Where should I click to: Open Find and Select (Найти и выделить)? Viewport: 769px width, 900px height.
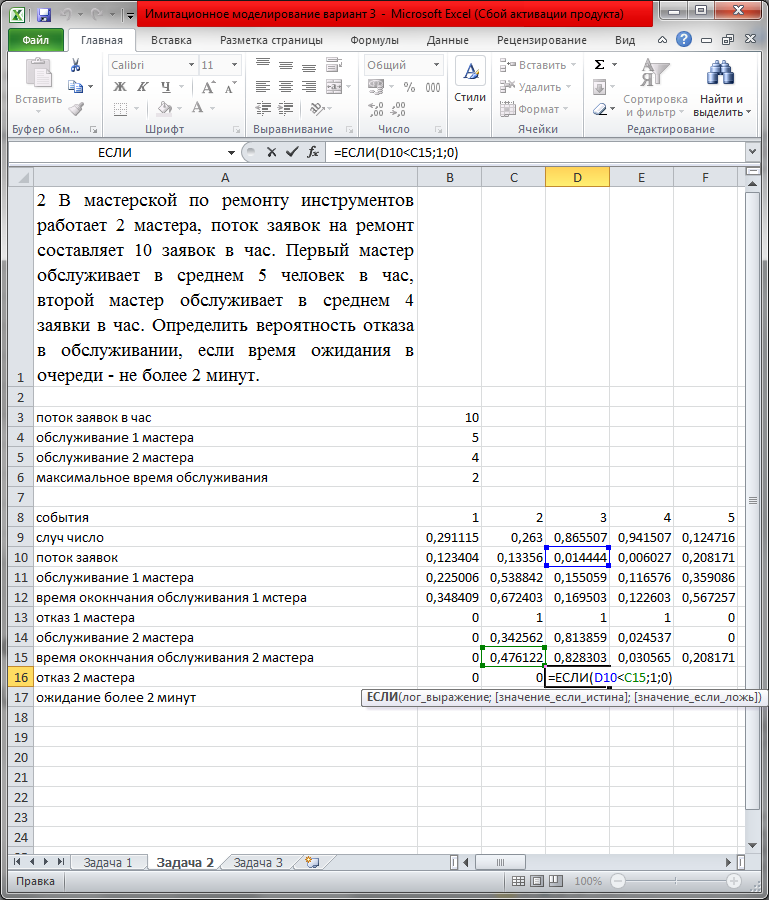click(722, 87)
